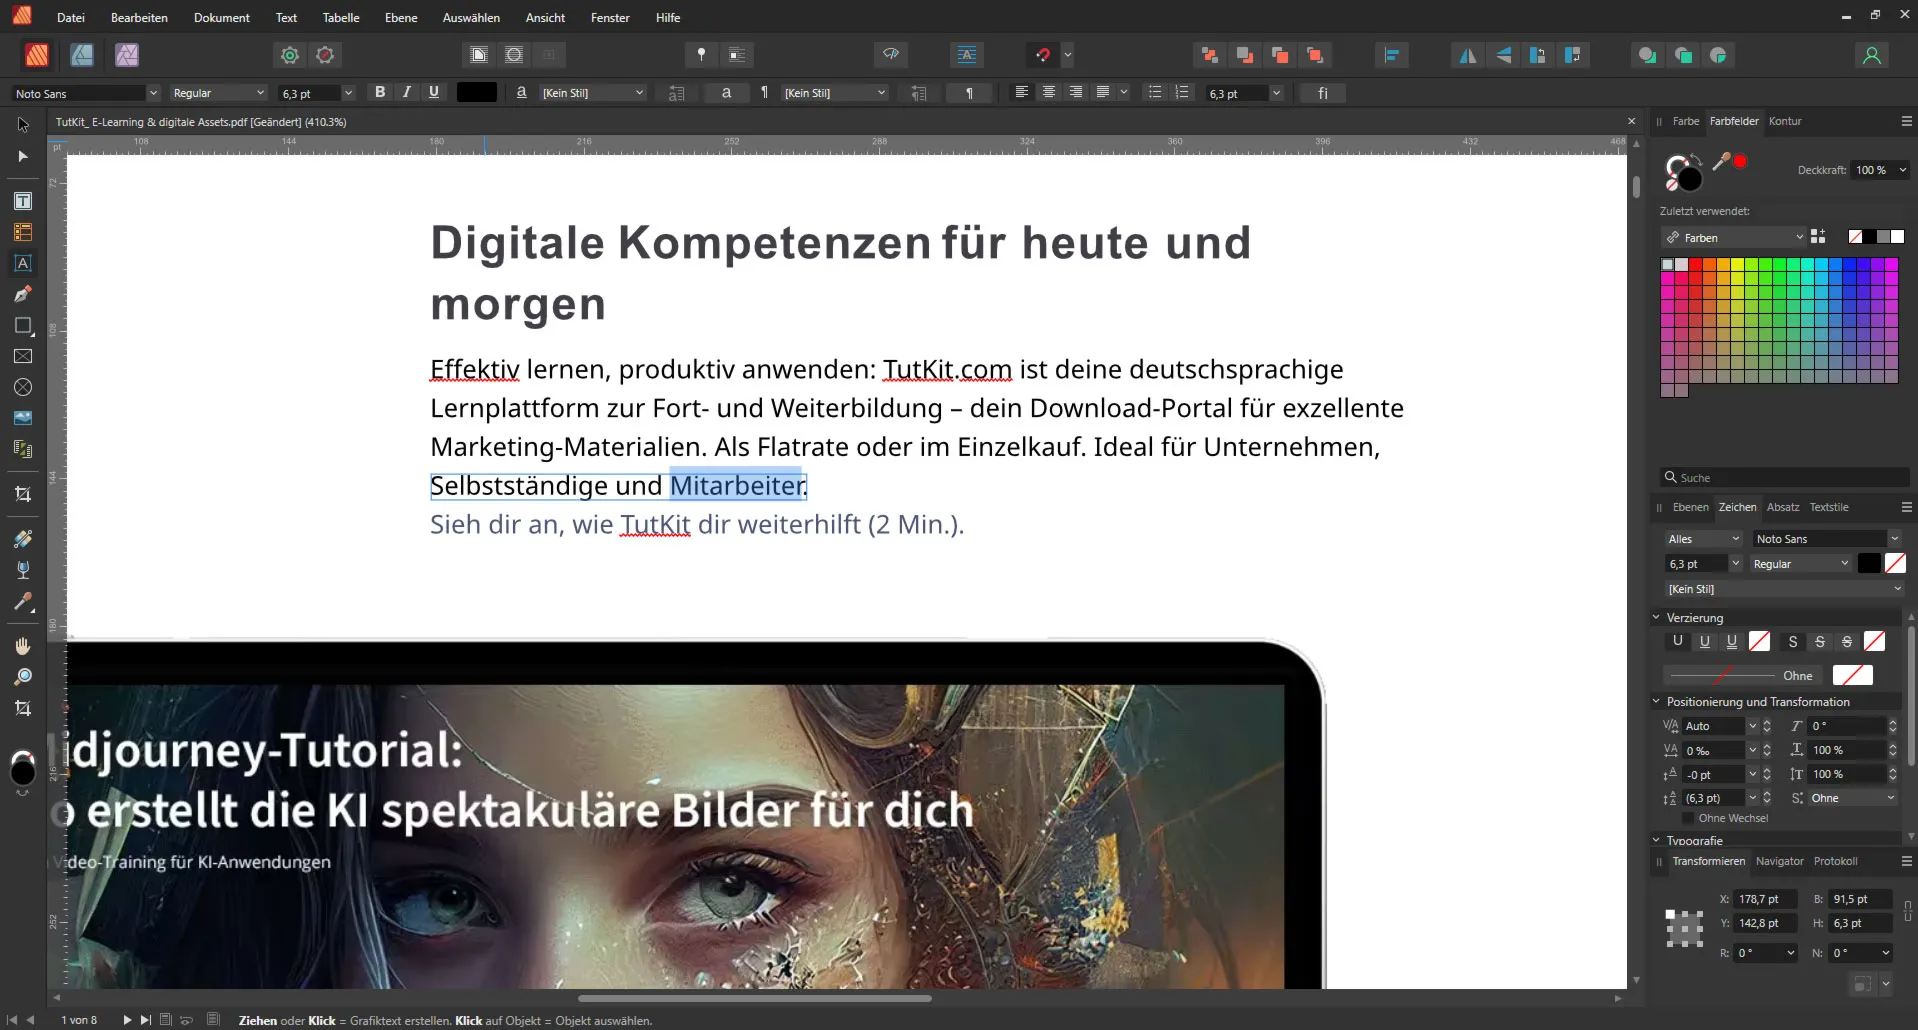1918x1030 pixels.
Task: Toggle Italic formatting
Action: pos(407,92)
